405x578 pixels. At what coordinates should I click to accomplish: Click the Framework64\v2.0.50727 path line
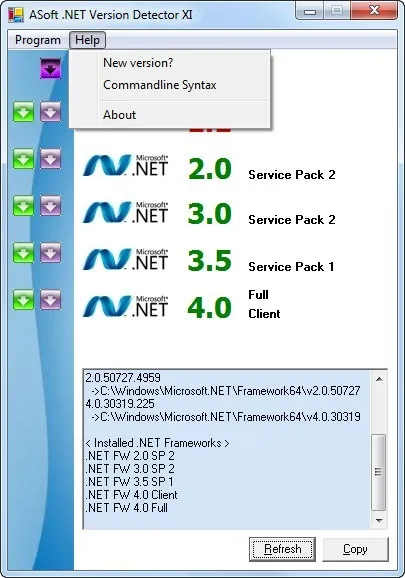click(226, 391)
